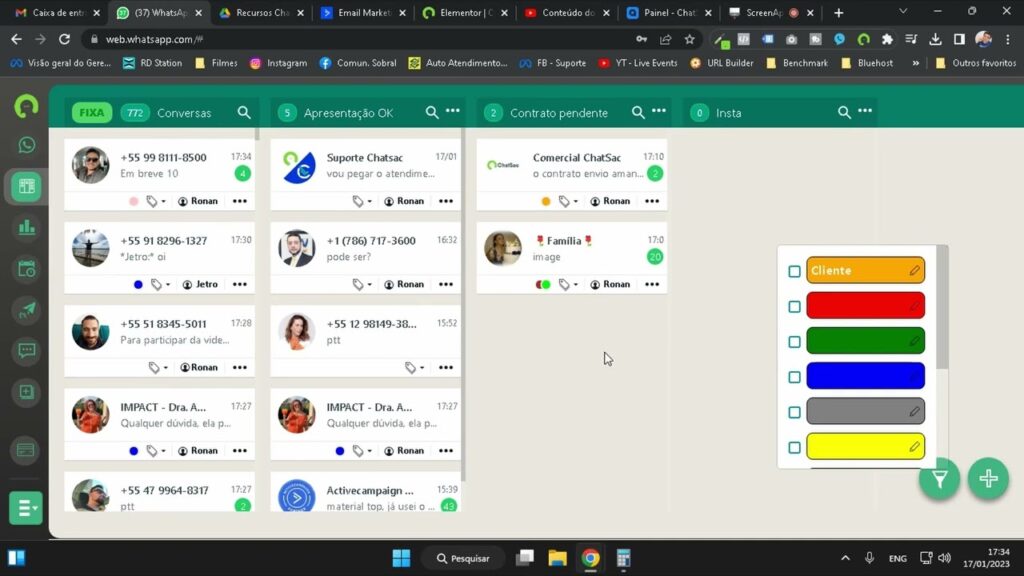Open more options on the Comercial ChatSac card

tap(652, 201)
